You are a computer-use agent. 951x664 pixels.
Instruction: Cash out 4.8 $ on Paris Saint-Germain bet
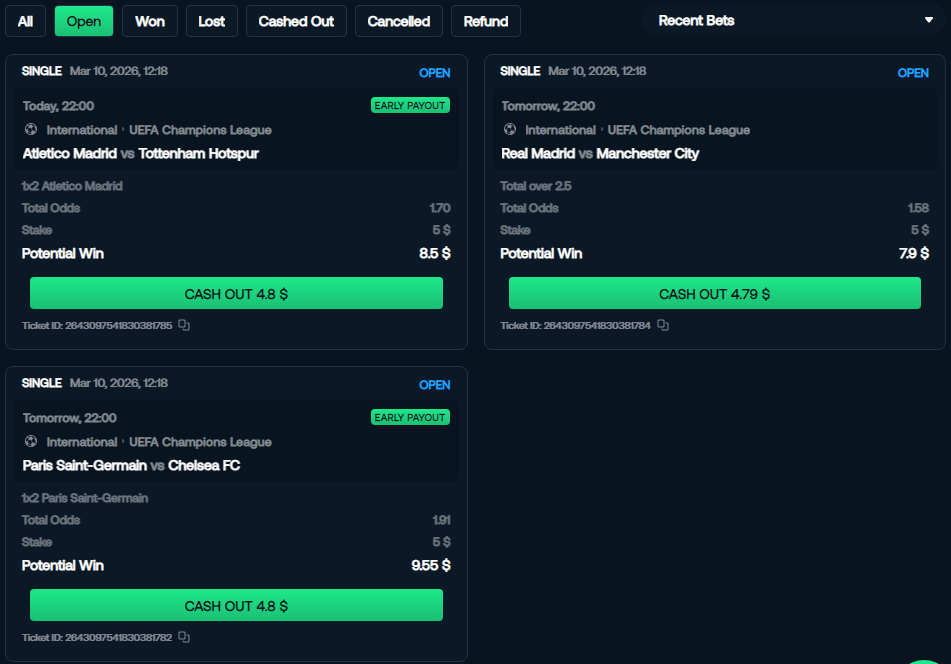[x=237, y=605]
